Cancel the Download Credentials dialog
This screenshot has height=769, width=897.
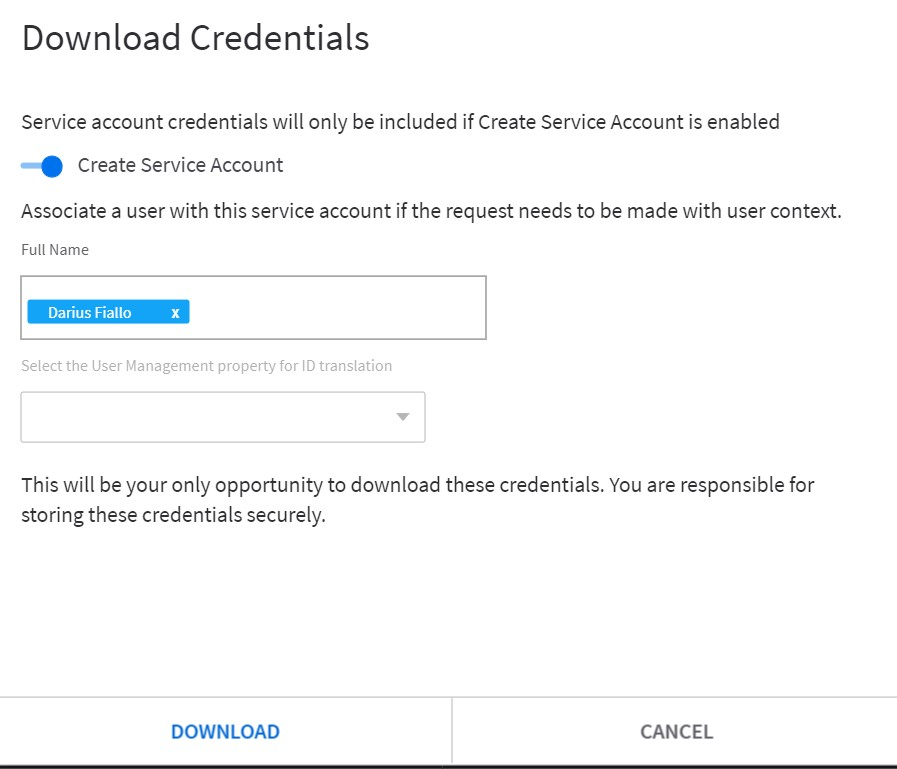point(676,731)
